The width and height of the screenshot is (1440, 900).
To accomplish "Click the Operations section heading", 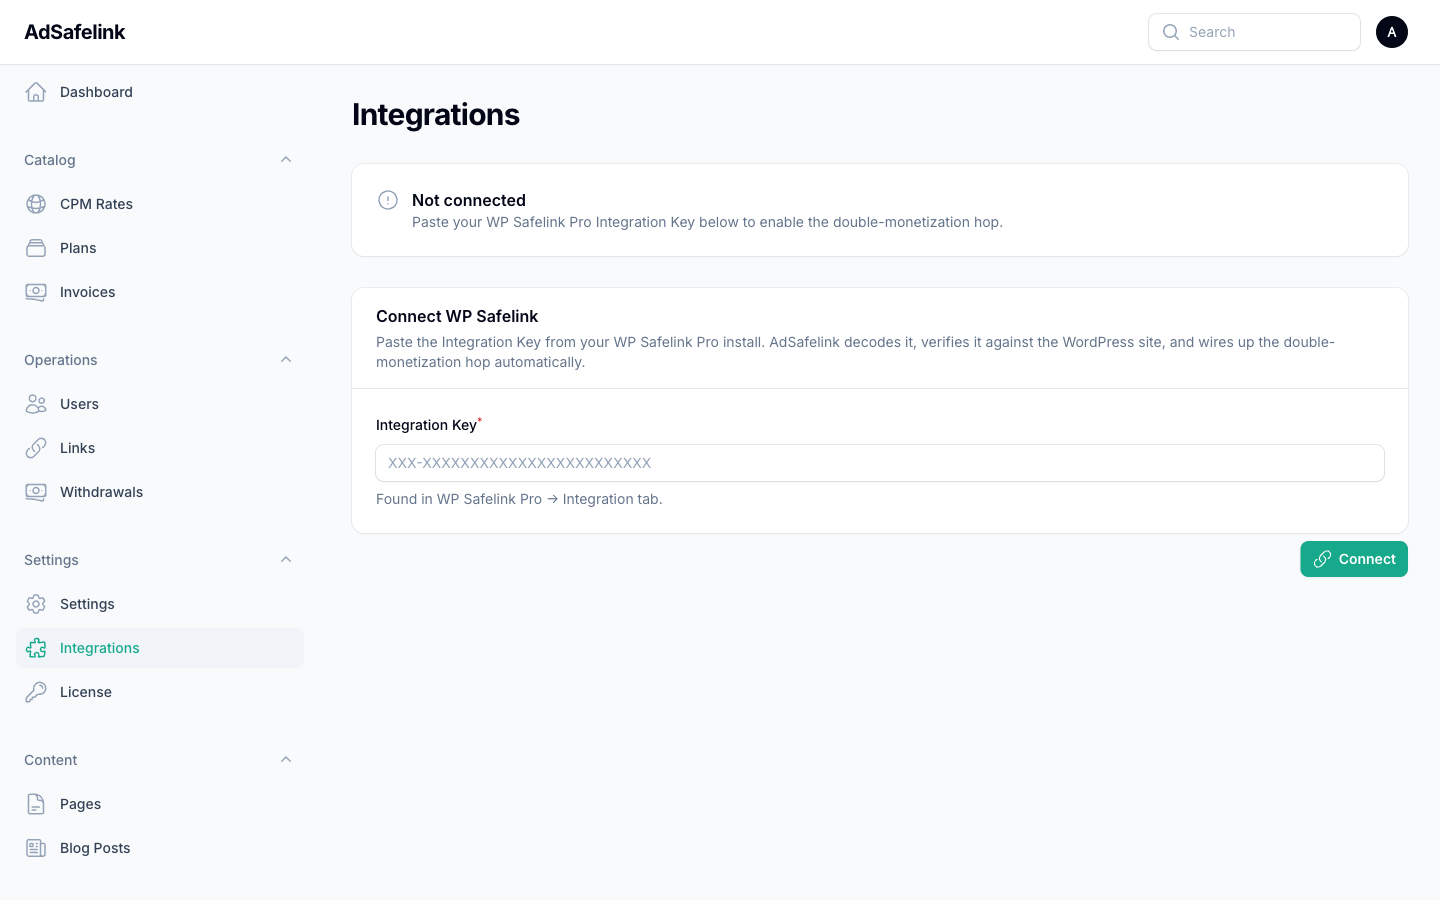I will click(61, 360).
